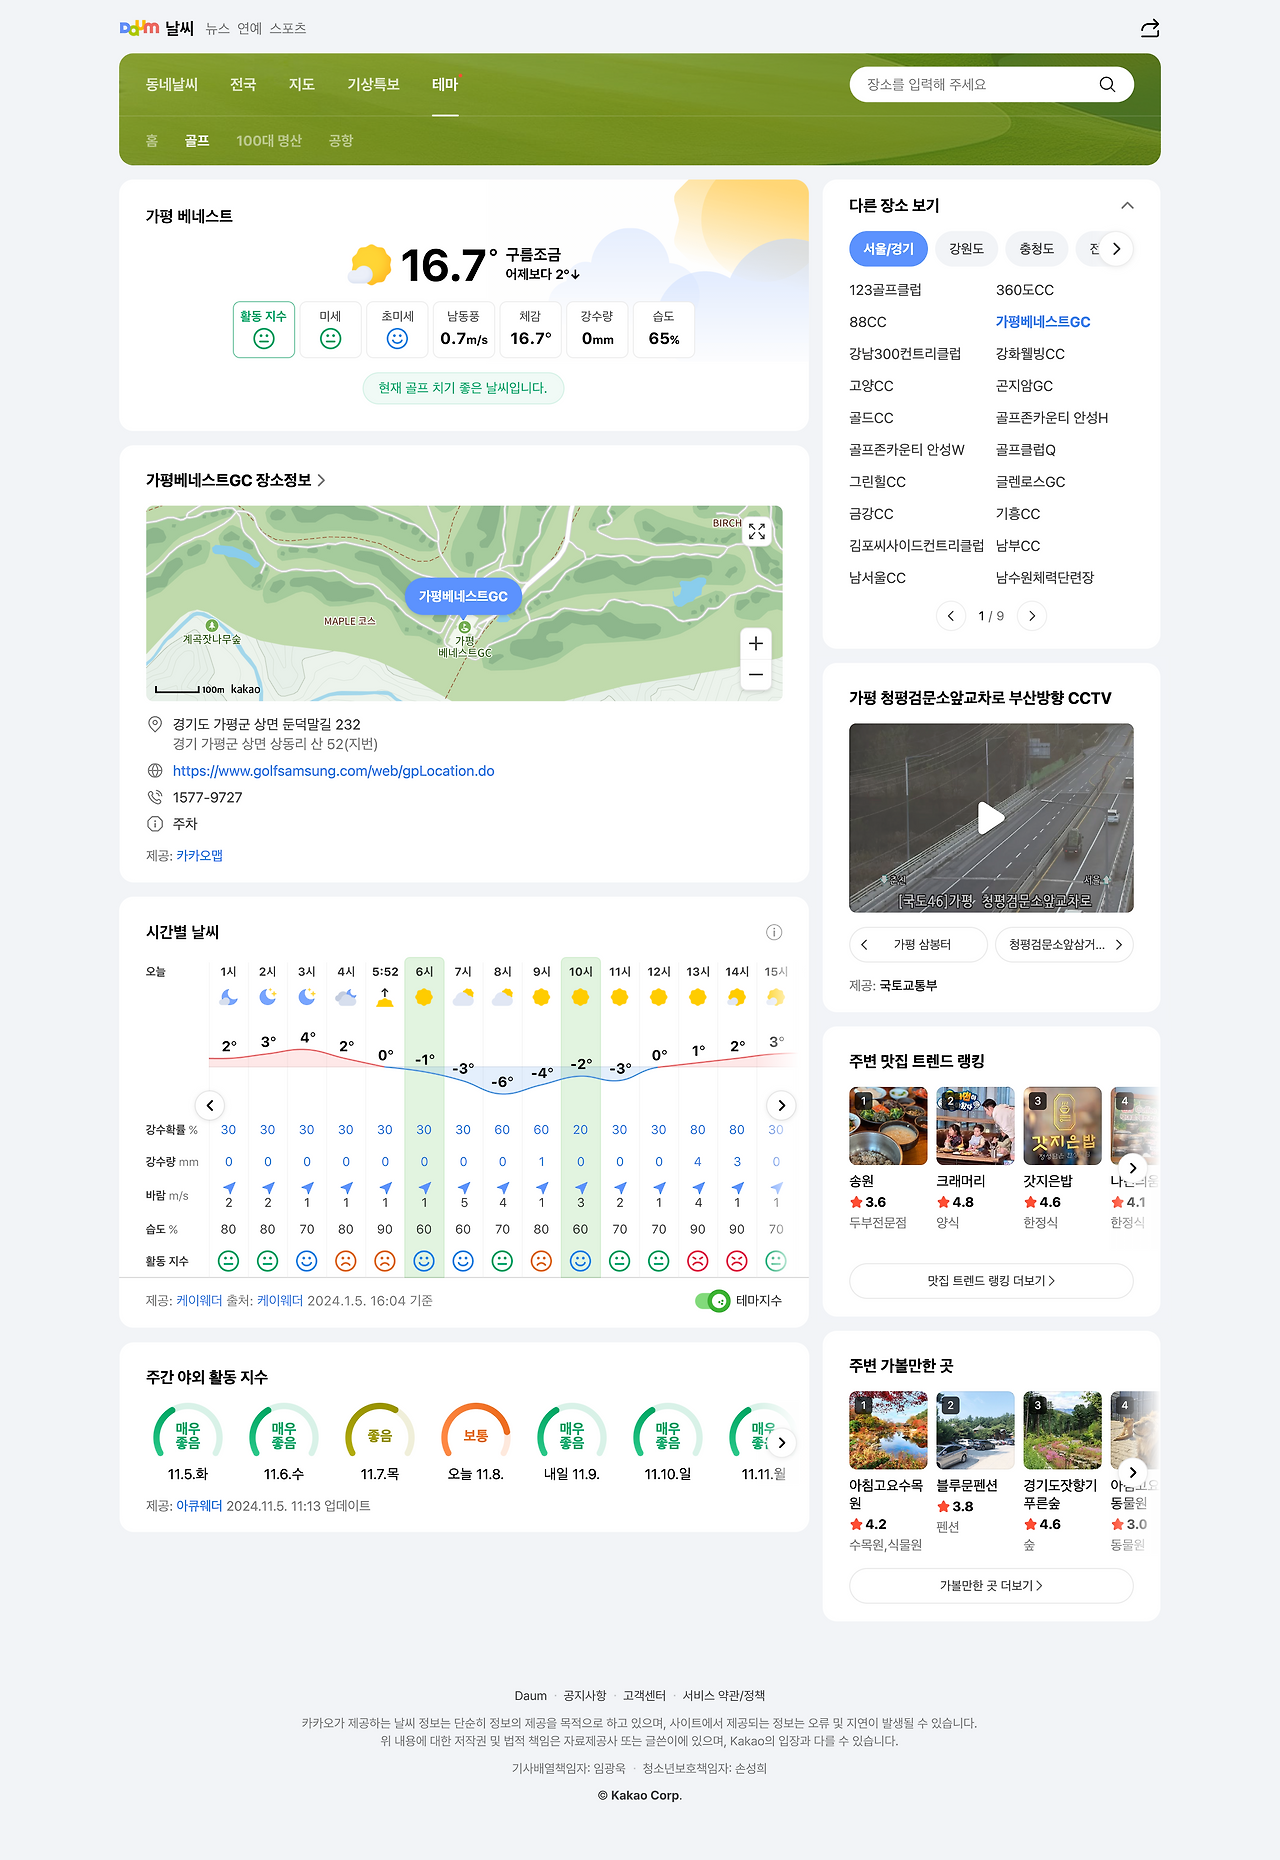Viewport: 1280px width, 1860px height.
Task: Show next restaurant ranking cards
Action: pos(1132,1167)
